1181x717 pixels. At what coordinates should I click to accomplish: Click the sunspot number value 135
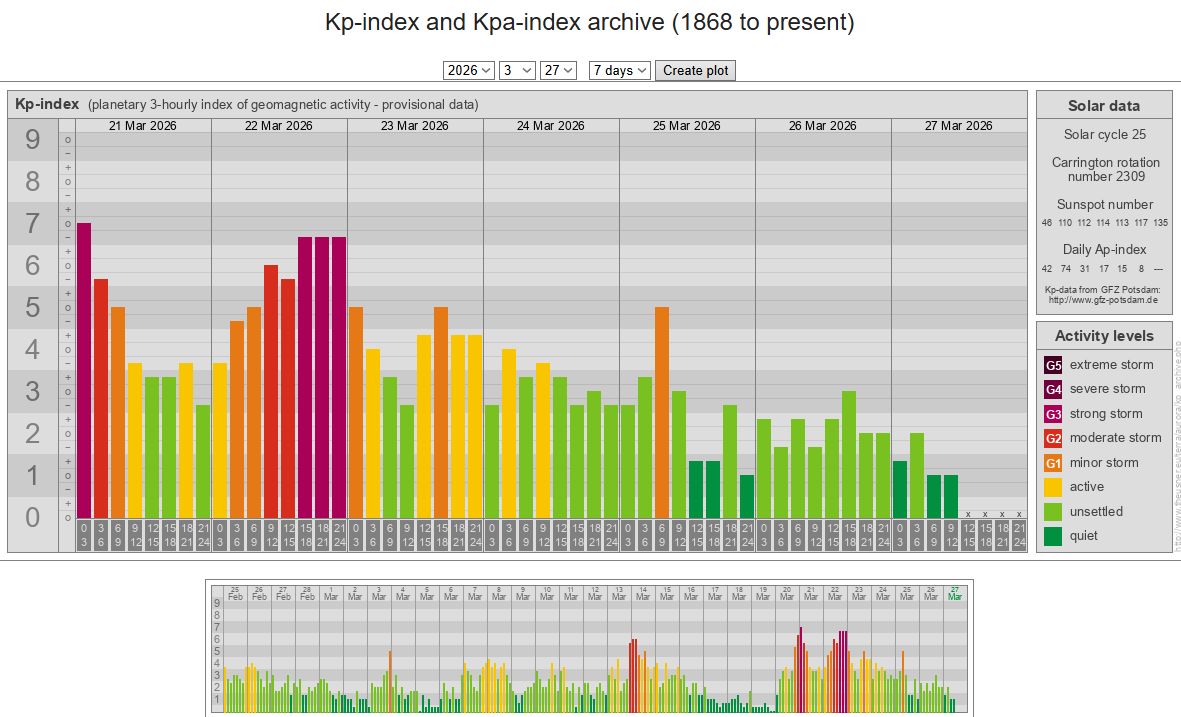pyautogui.click(x=1161, y=223)
